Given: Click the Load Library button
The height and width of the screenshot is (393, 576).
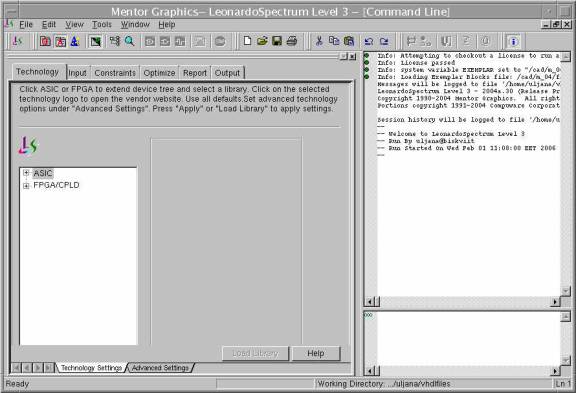Looking at the screenshot, I should click(255, 353).
